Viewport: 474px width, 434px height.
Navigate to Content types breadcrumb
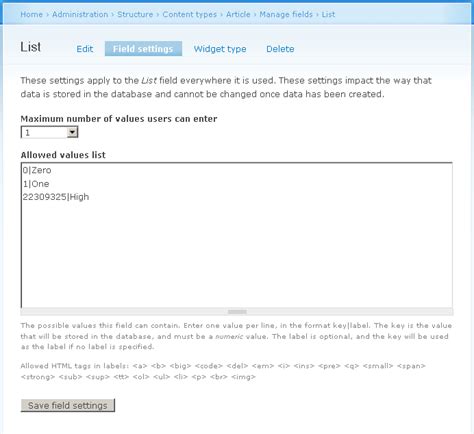[x=189, y=14]
